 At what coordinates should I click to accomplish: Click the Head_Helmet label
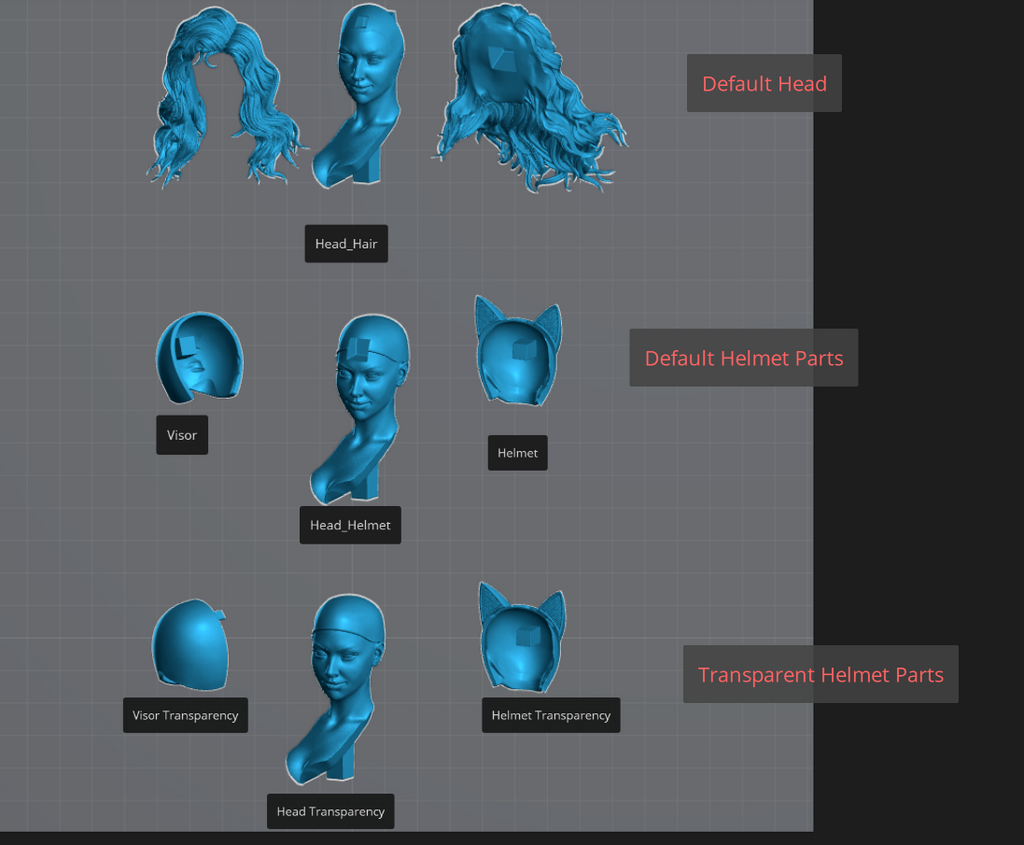click(x=350, y=525)
